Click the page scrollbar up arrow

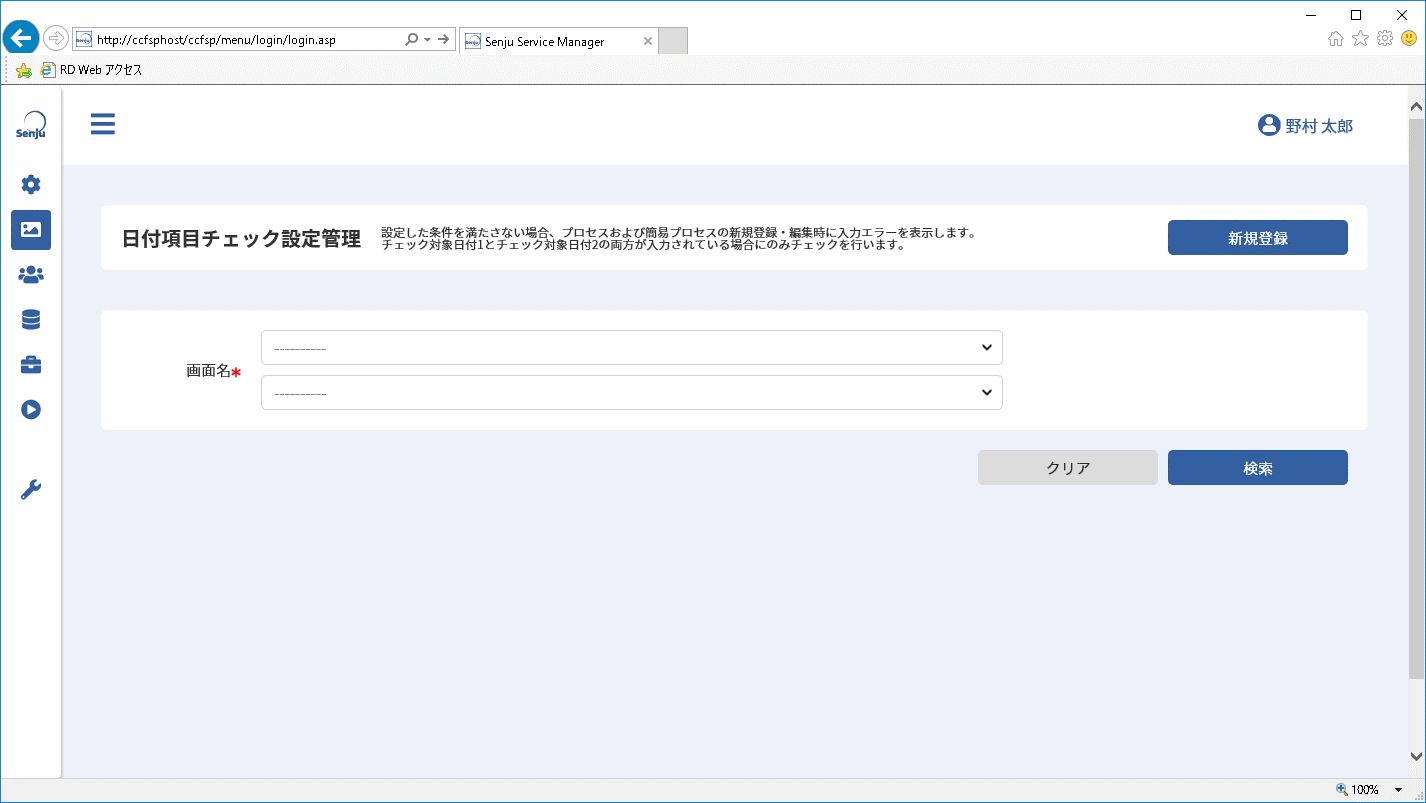pyautogui.click(x=1416, y=105)
